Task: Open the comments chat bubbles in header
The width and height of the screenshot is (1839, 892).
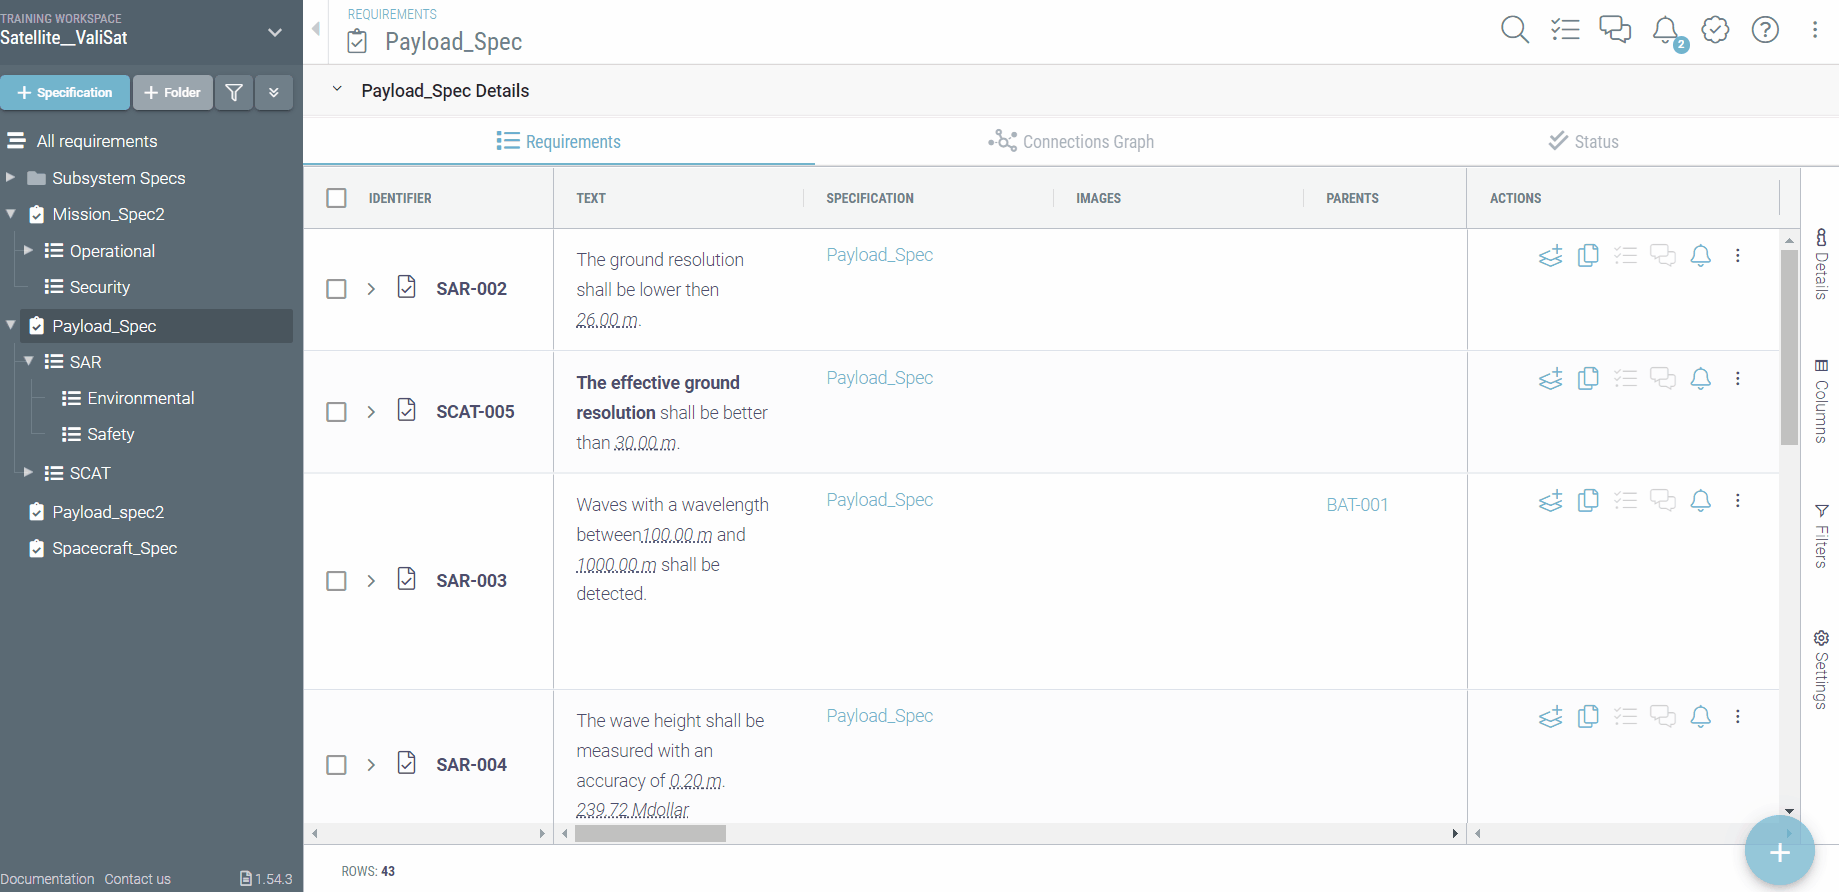Action: [x=1615, y=30]
